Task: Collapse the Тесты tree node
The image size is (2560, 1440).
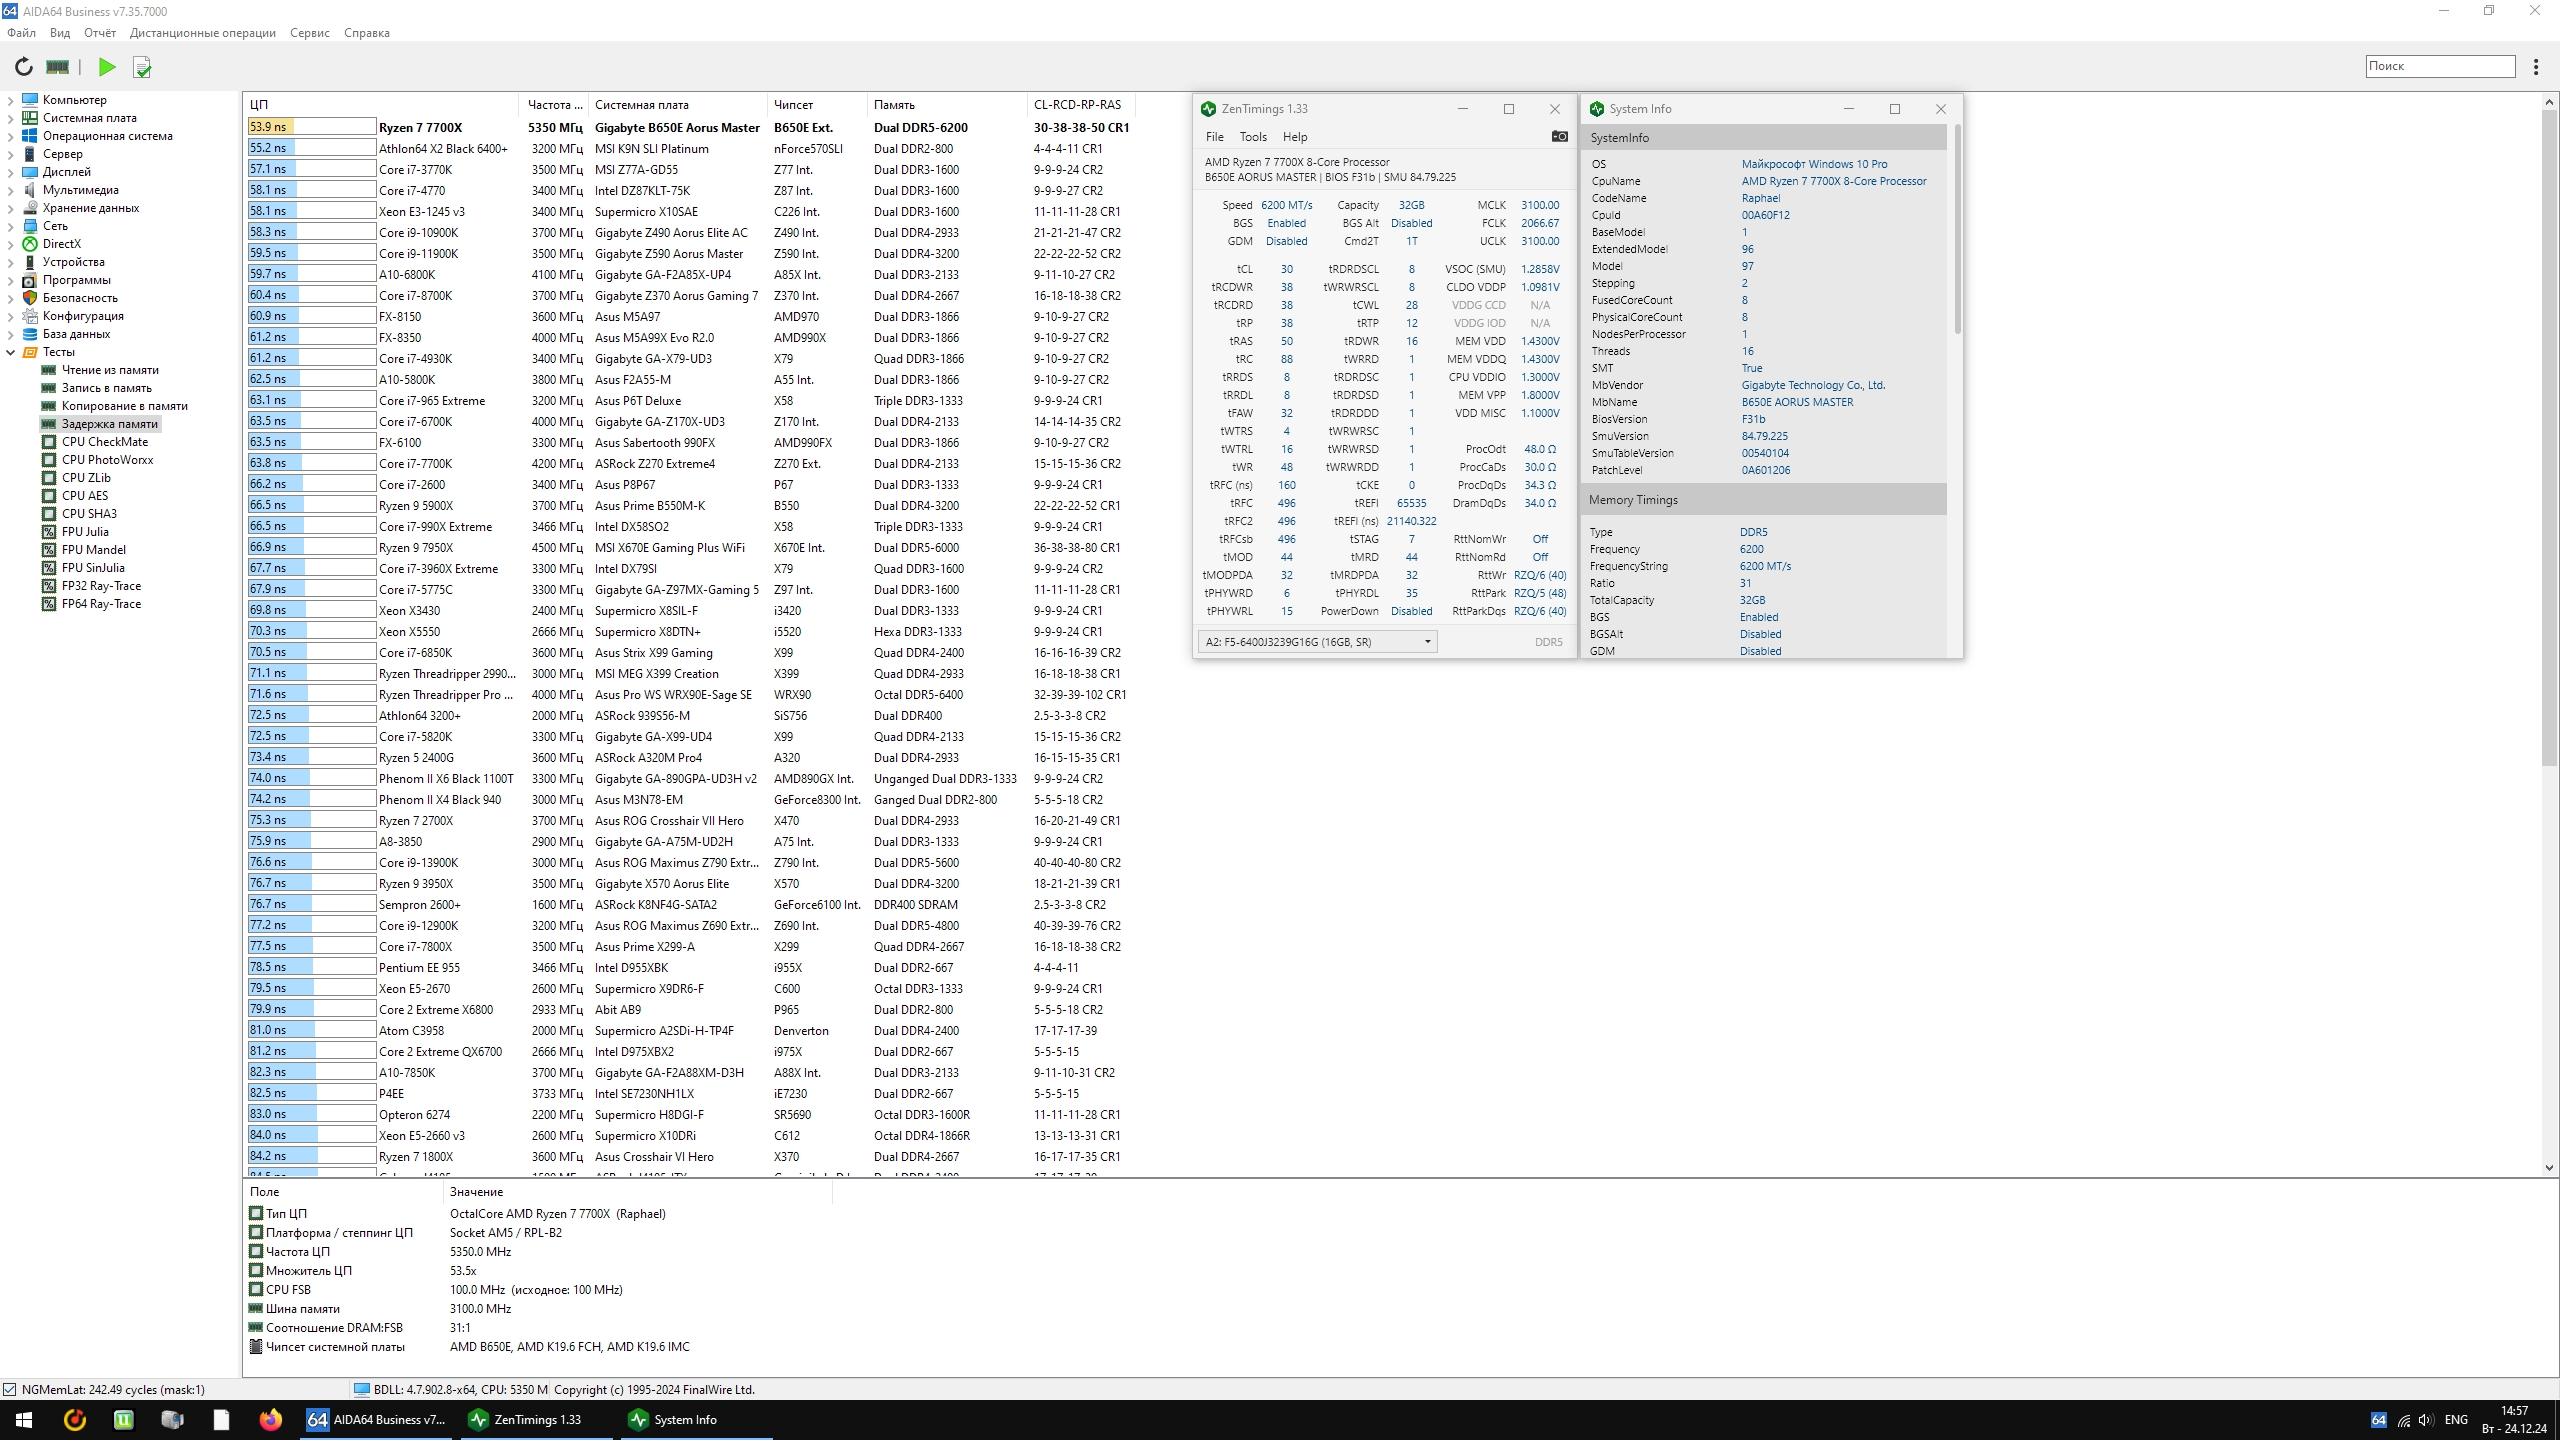Action: pos(10,352)
